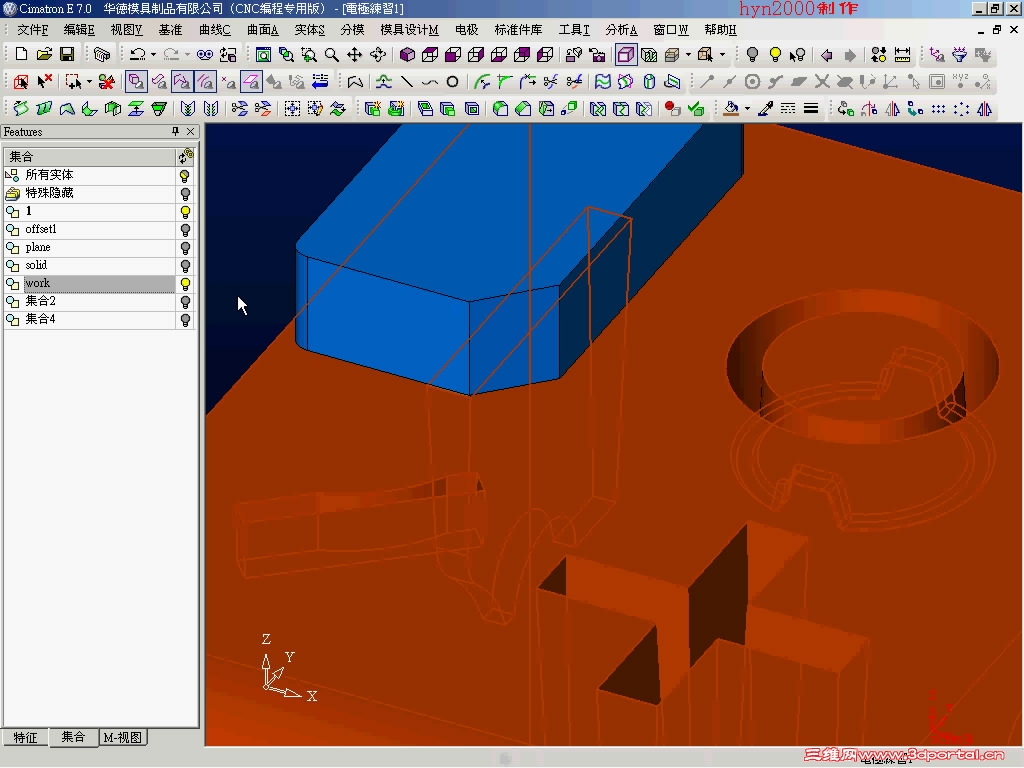Toggle visibility bulb for offset1
Screen dimensions: 1024x768
pyautogui.click(x=185, y=230)
